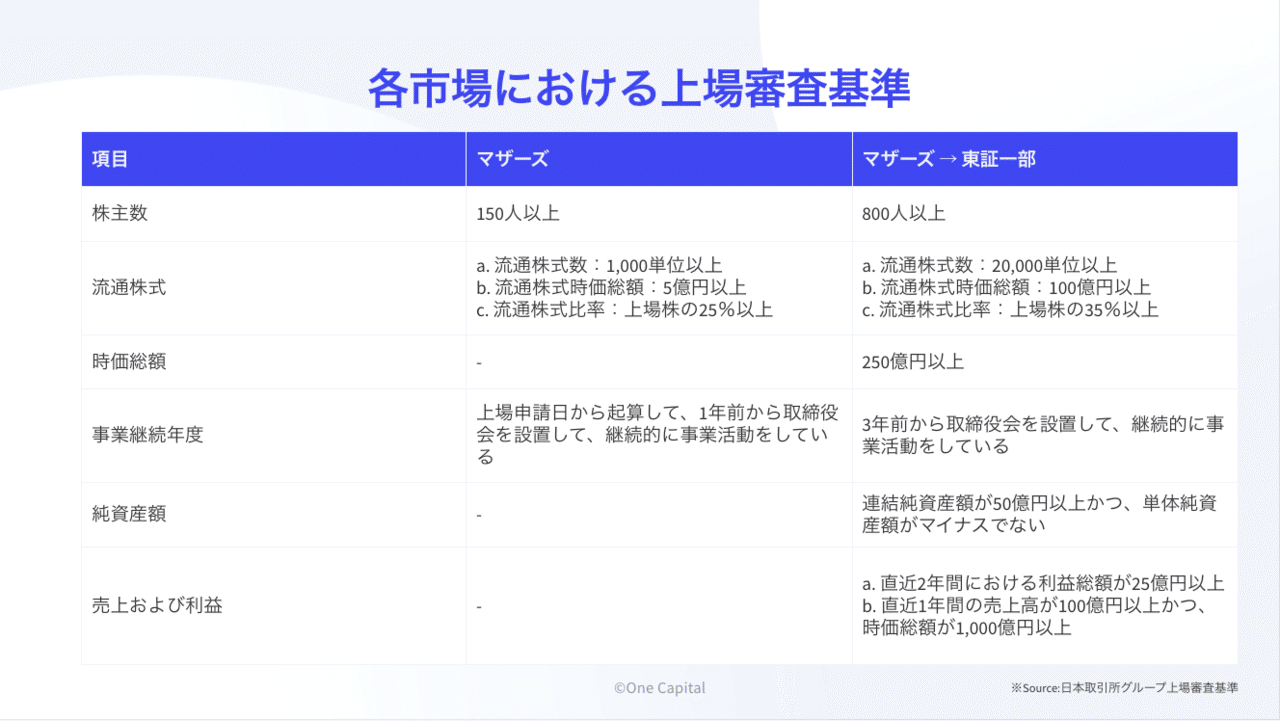Click the 純資産額 row label
The width and height of the screenshot is (1280, 721).
click(129, 514)
